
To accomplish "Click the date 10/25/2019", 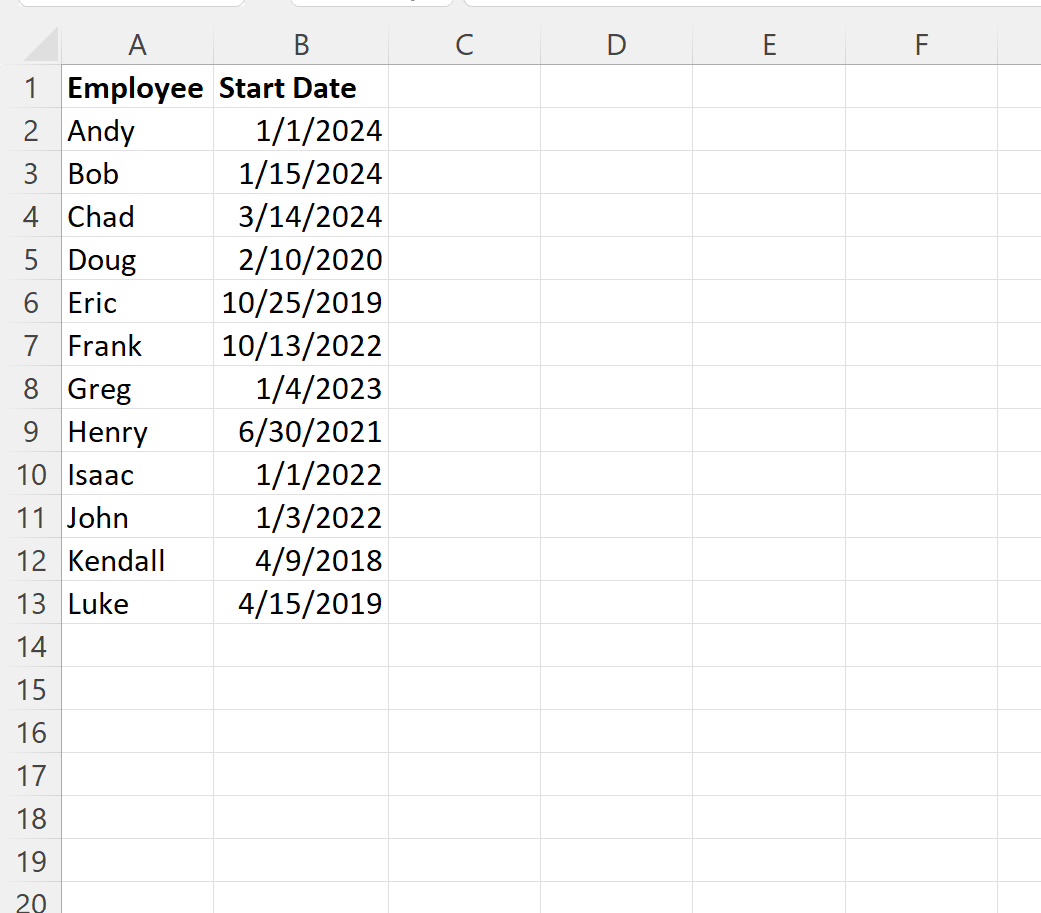I will click(301, 303).
